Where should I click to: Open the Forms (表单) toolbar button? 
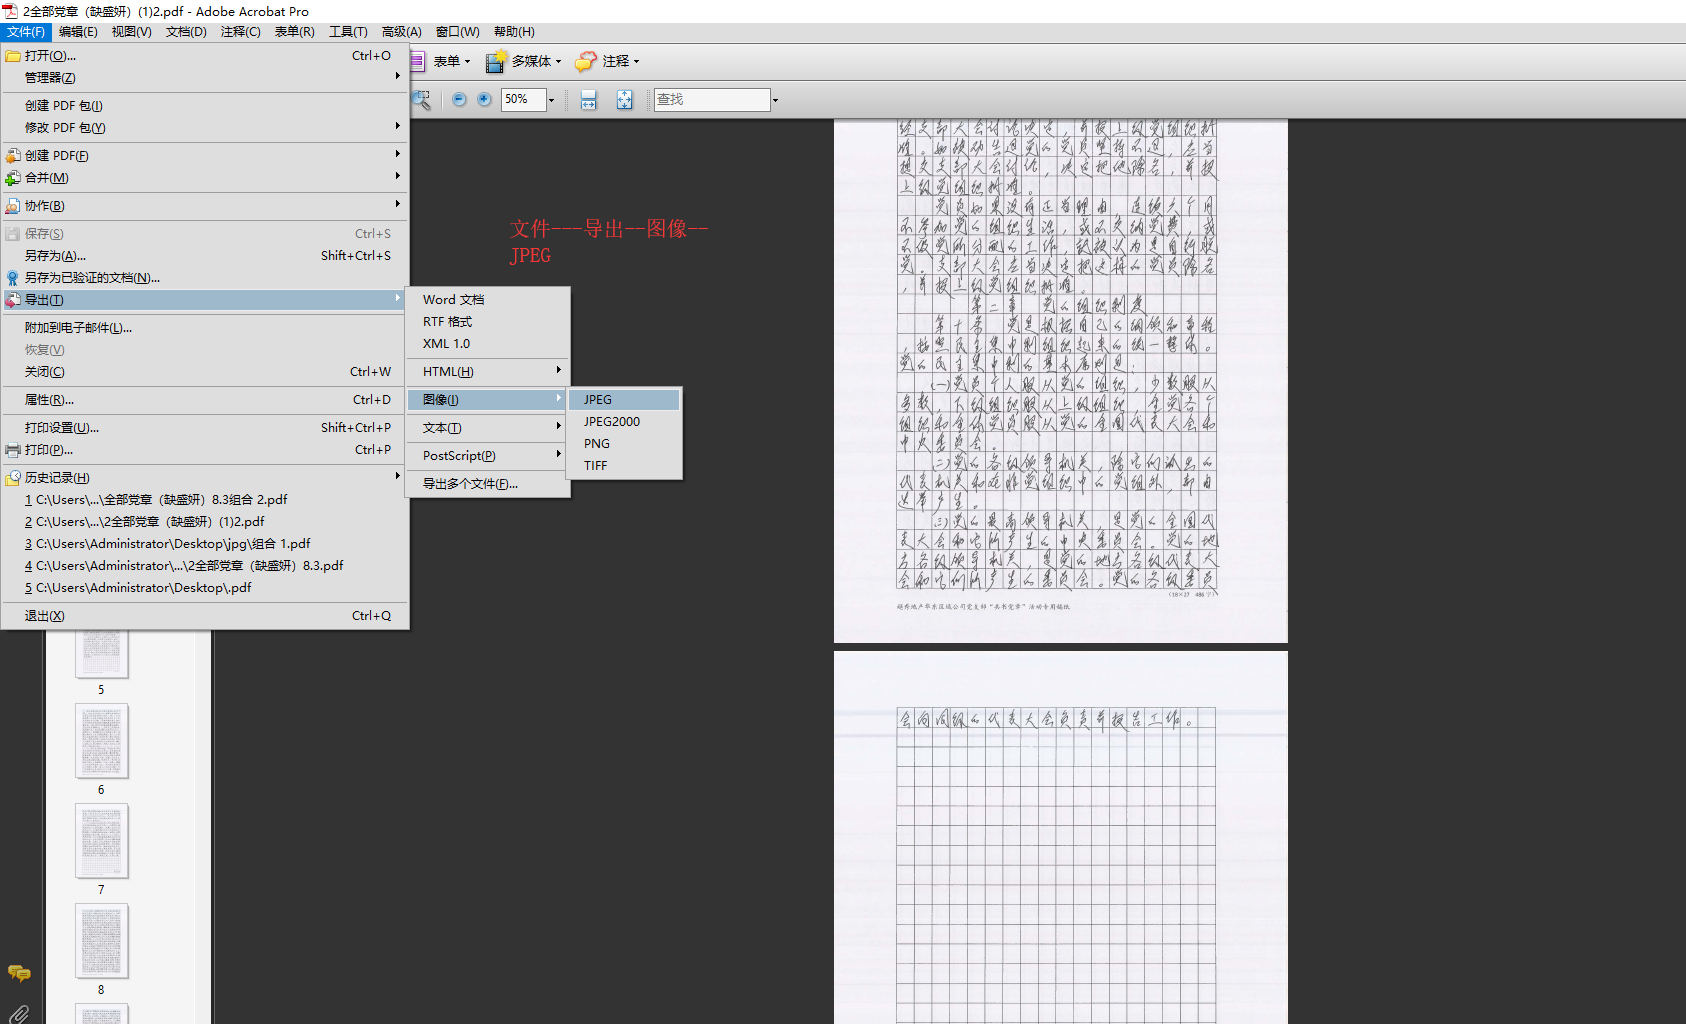click(x=441, y=61)
